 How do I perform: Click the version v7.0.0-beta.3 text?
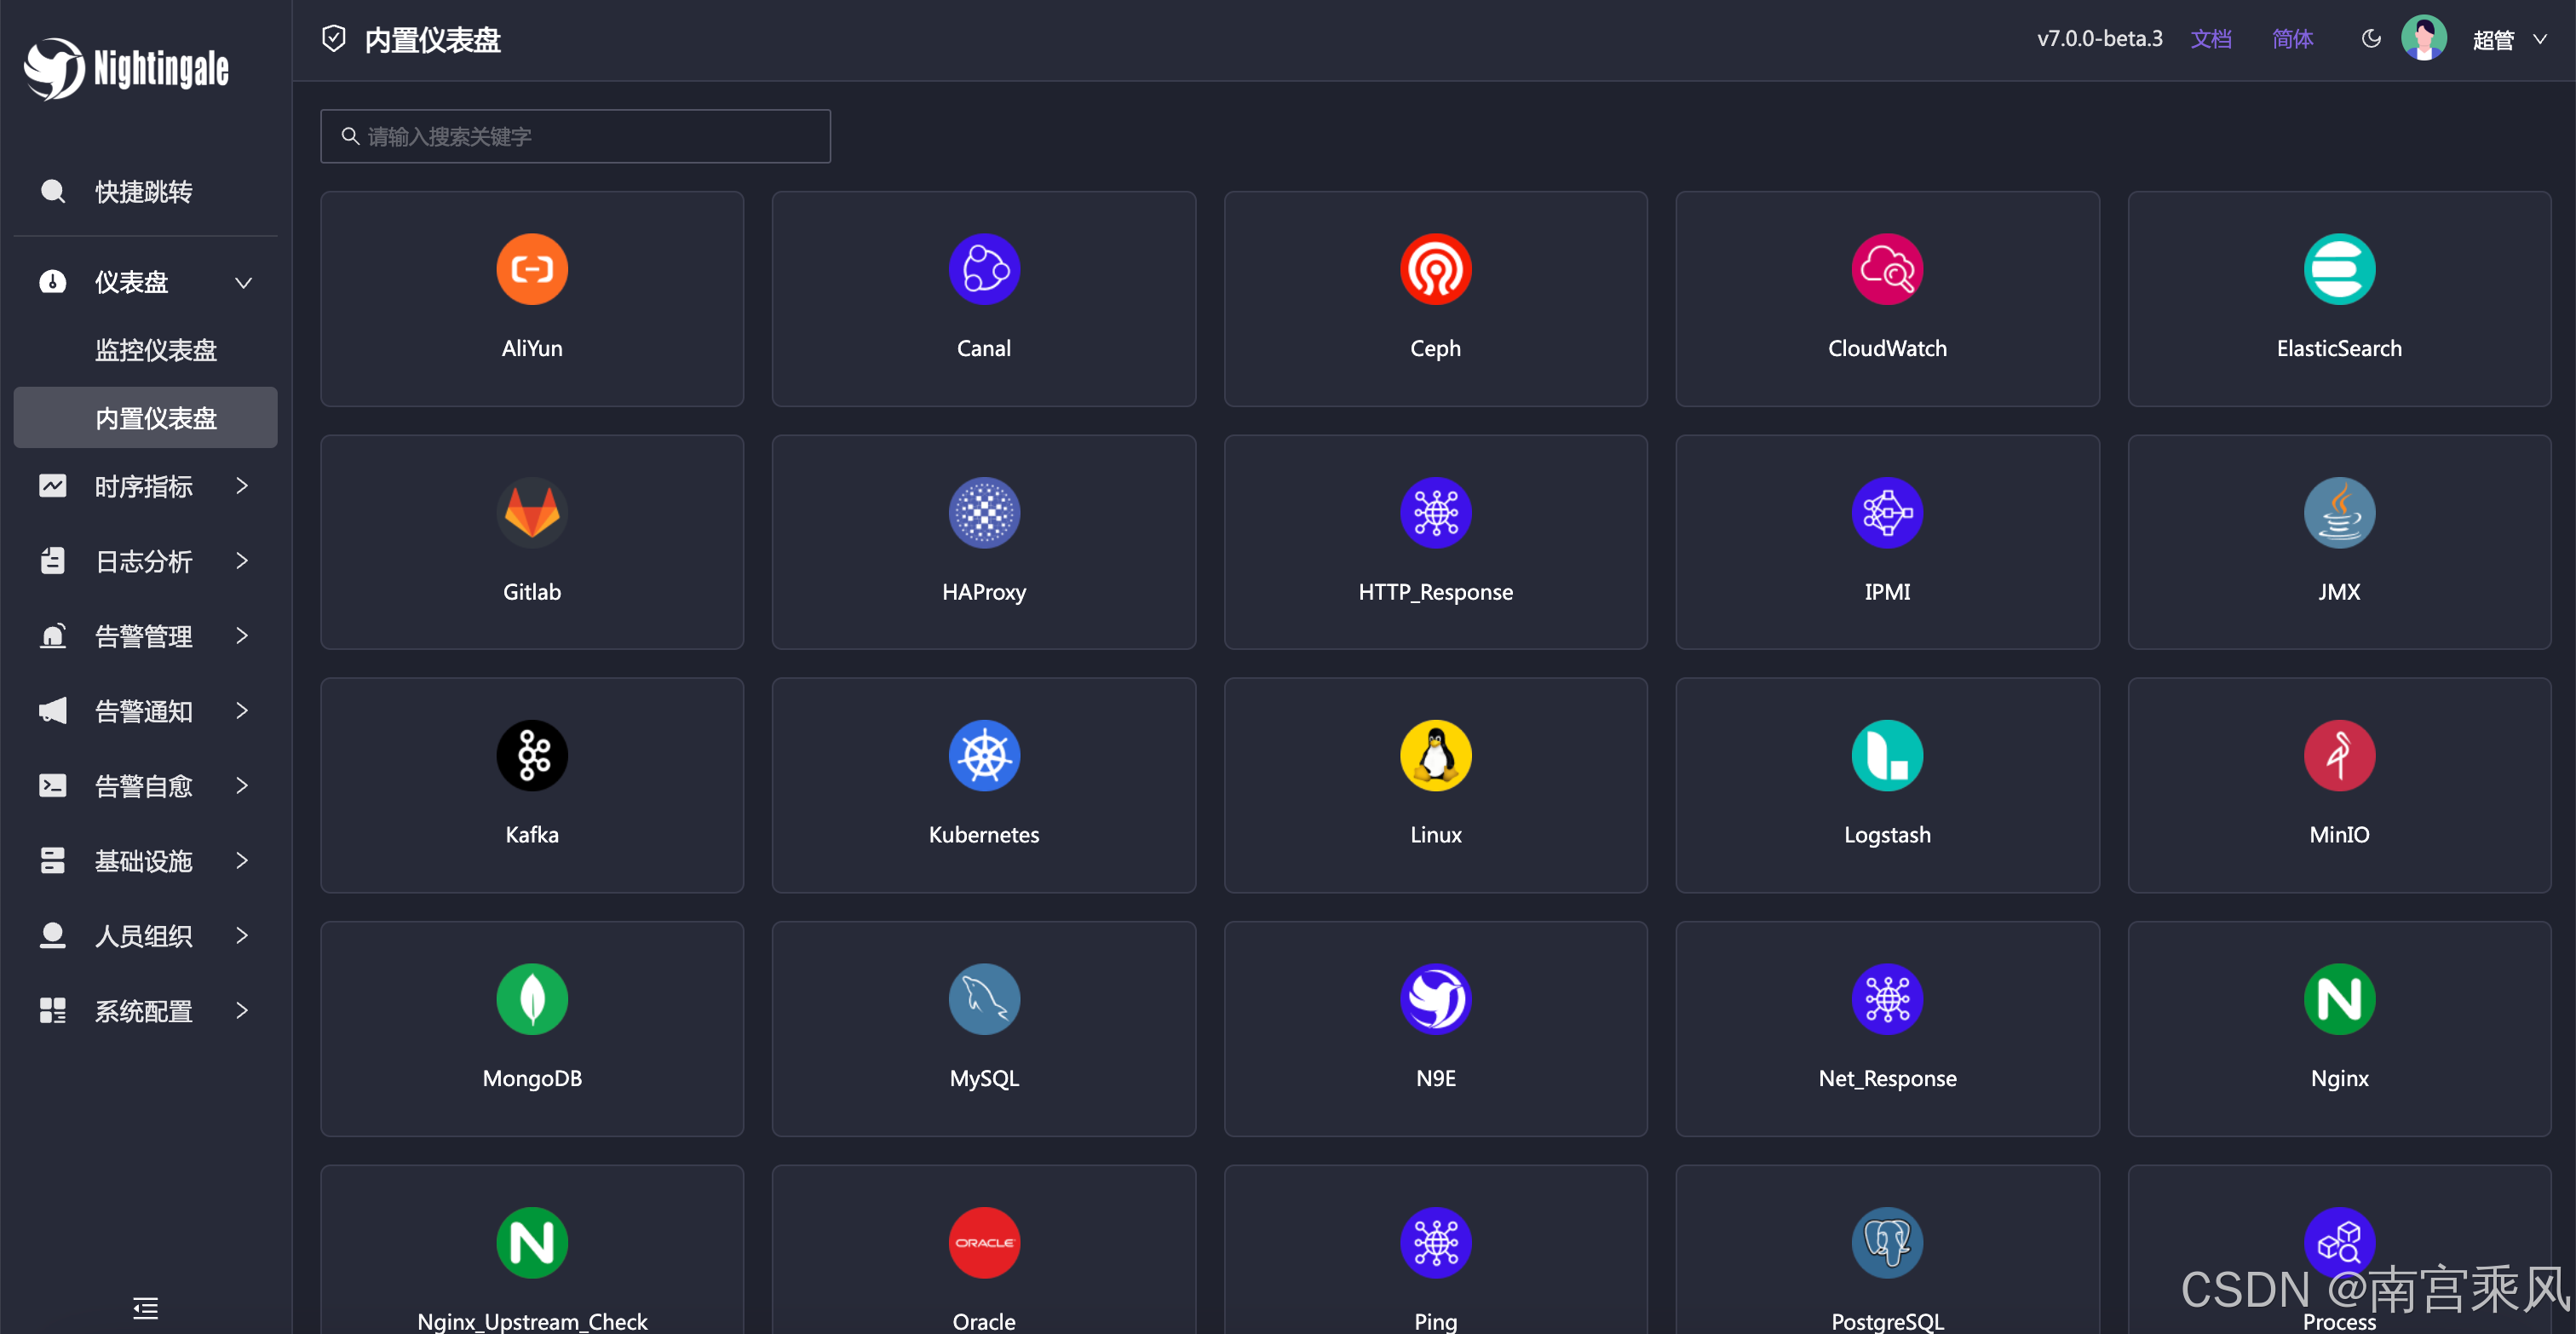coord(2099,39)
